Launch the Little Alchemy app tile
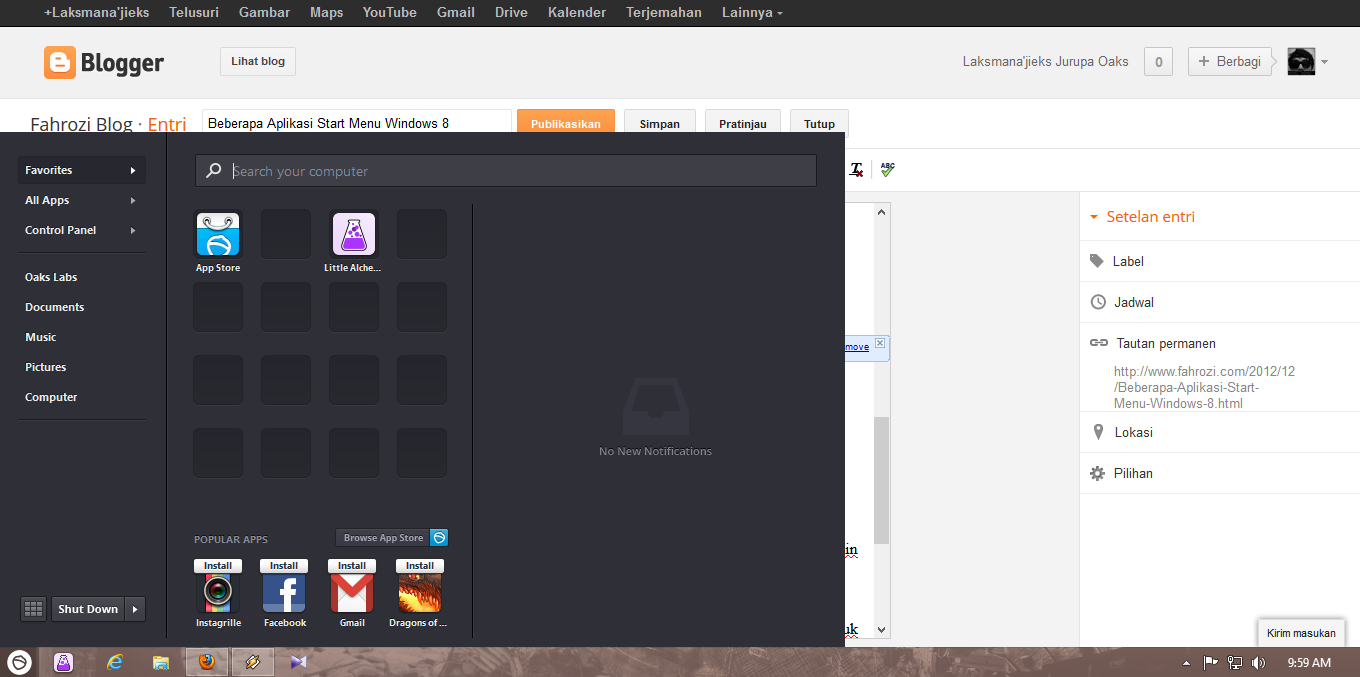1360x677 pixels. coord(354,235)
